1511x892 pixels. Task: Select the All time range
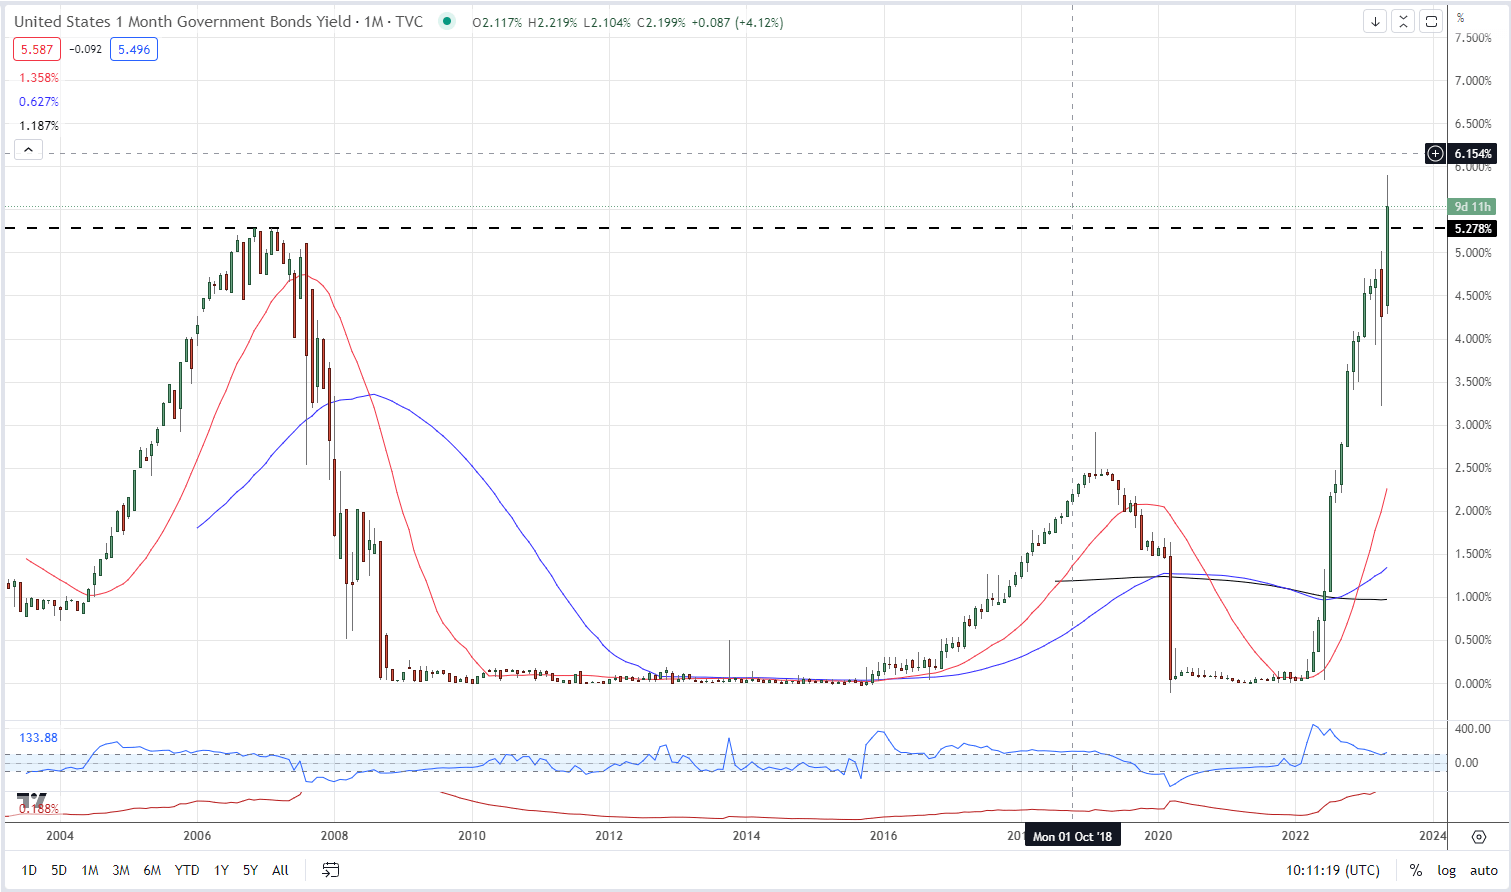click(x=280, y=870)
